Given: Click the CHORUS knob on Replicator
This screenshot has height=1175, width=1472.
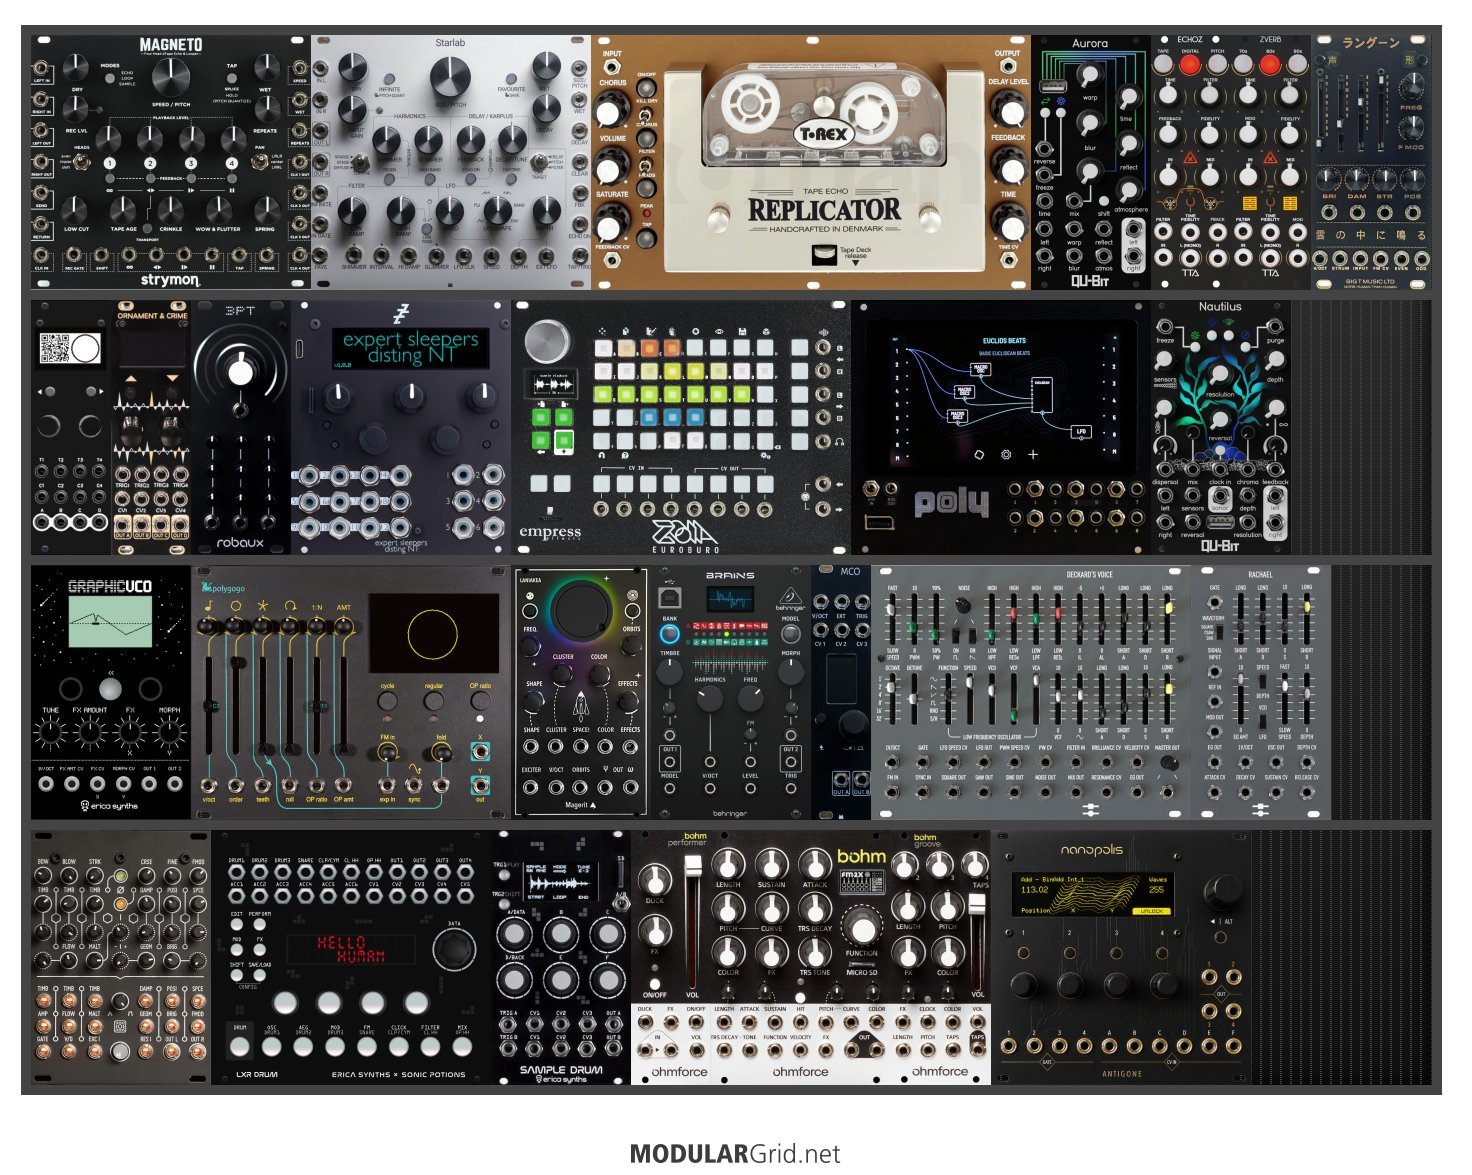Looking at the screenshot, I should (x=611, y=109).
